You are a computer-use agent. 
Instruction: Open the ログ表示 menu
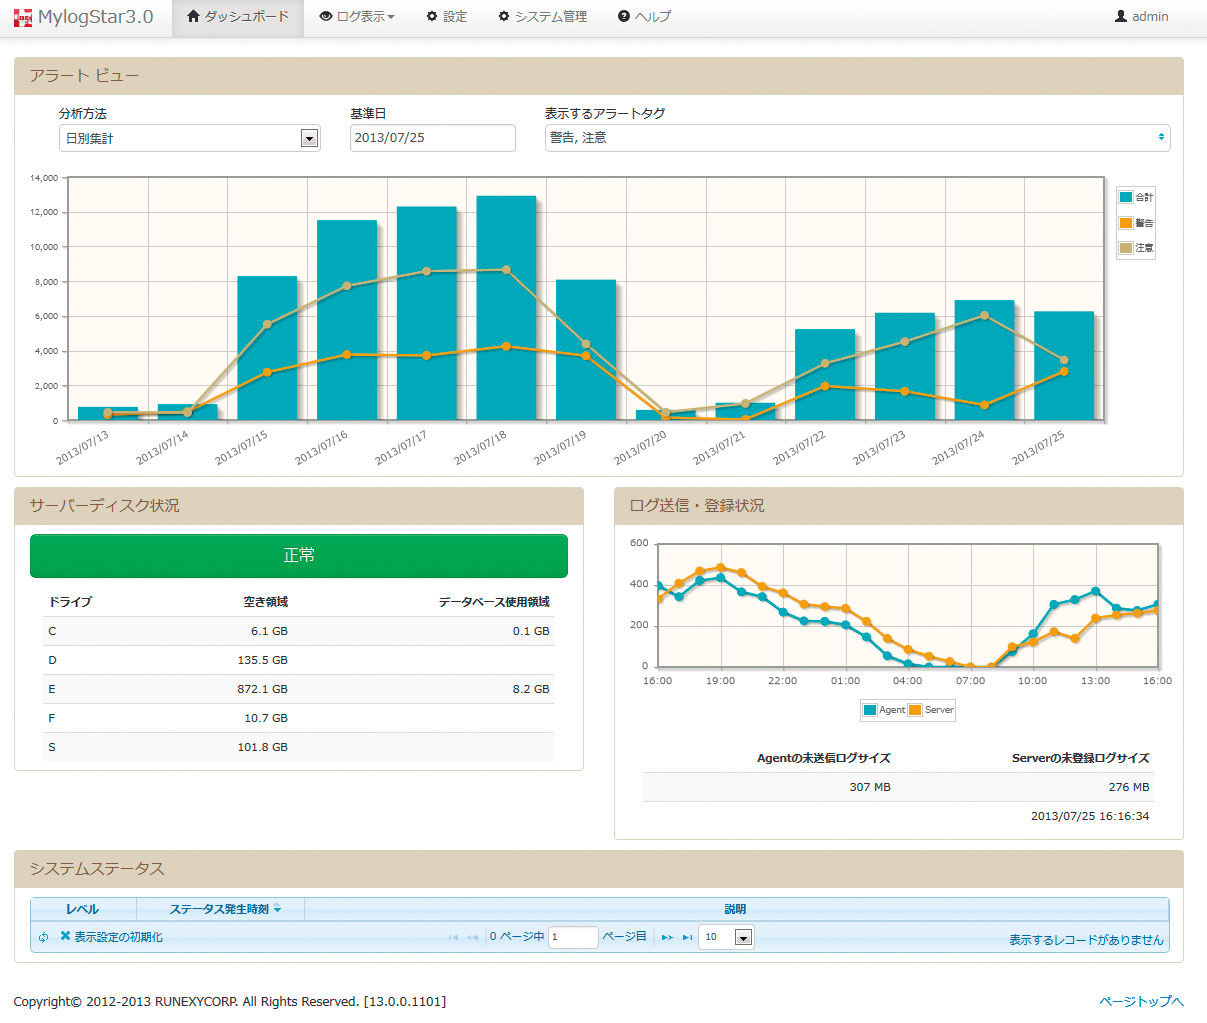click(357, 17)
